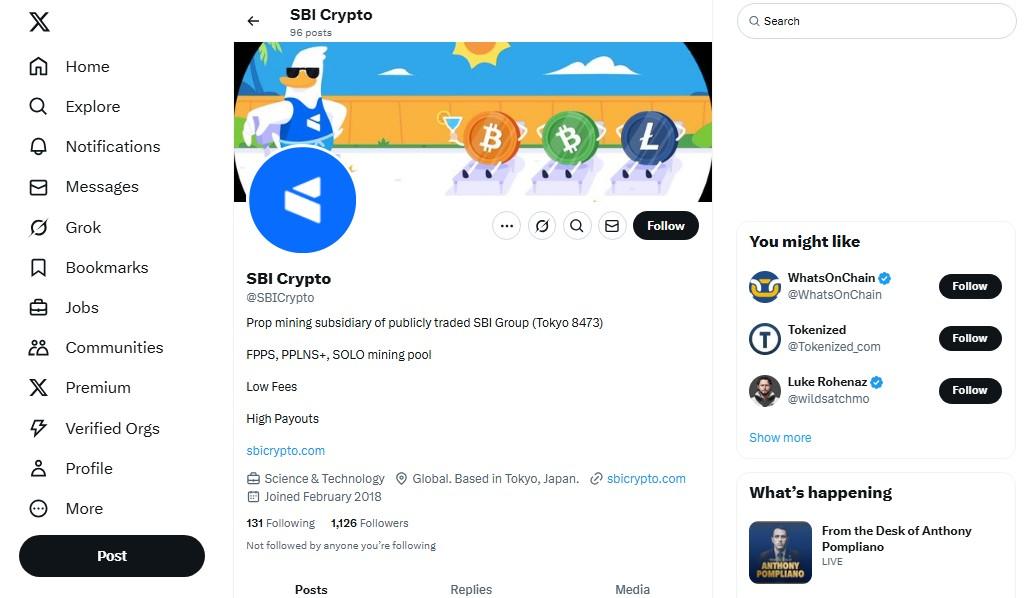Viewport: 1031px width, 598px height.
Task: Open the three-dot more options button
Action: (x=506, y=226)
